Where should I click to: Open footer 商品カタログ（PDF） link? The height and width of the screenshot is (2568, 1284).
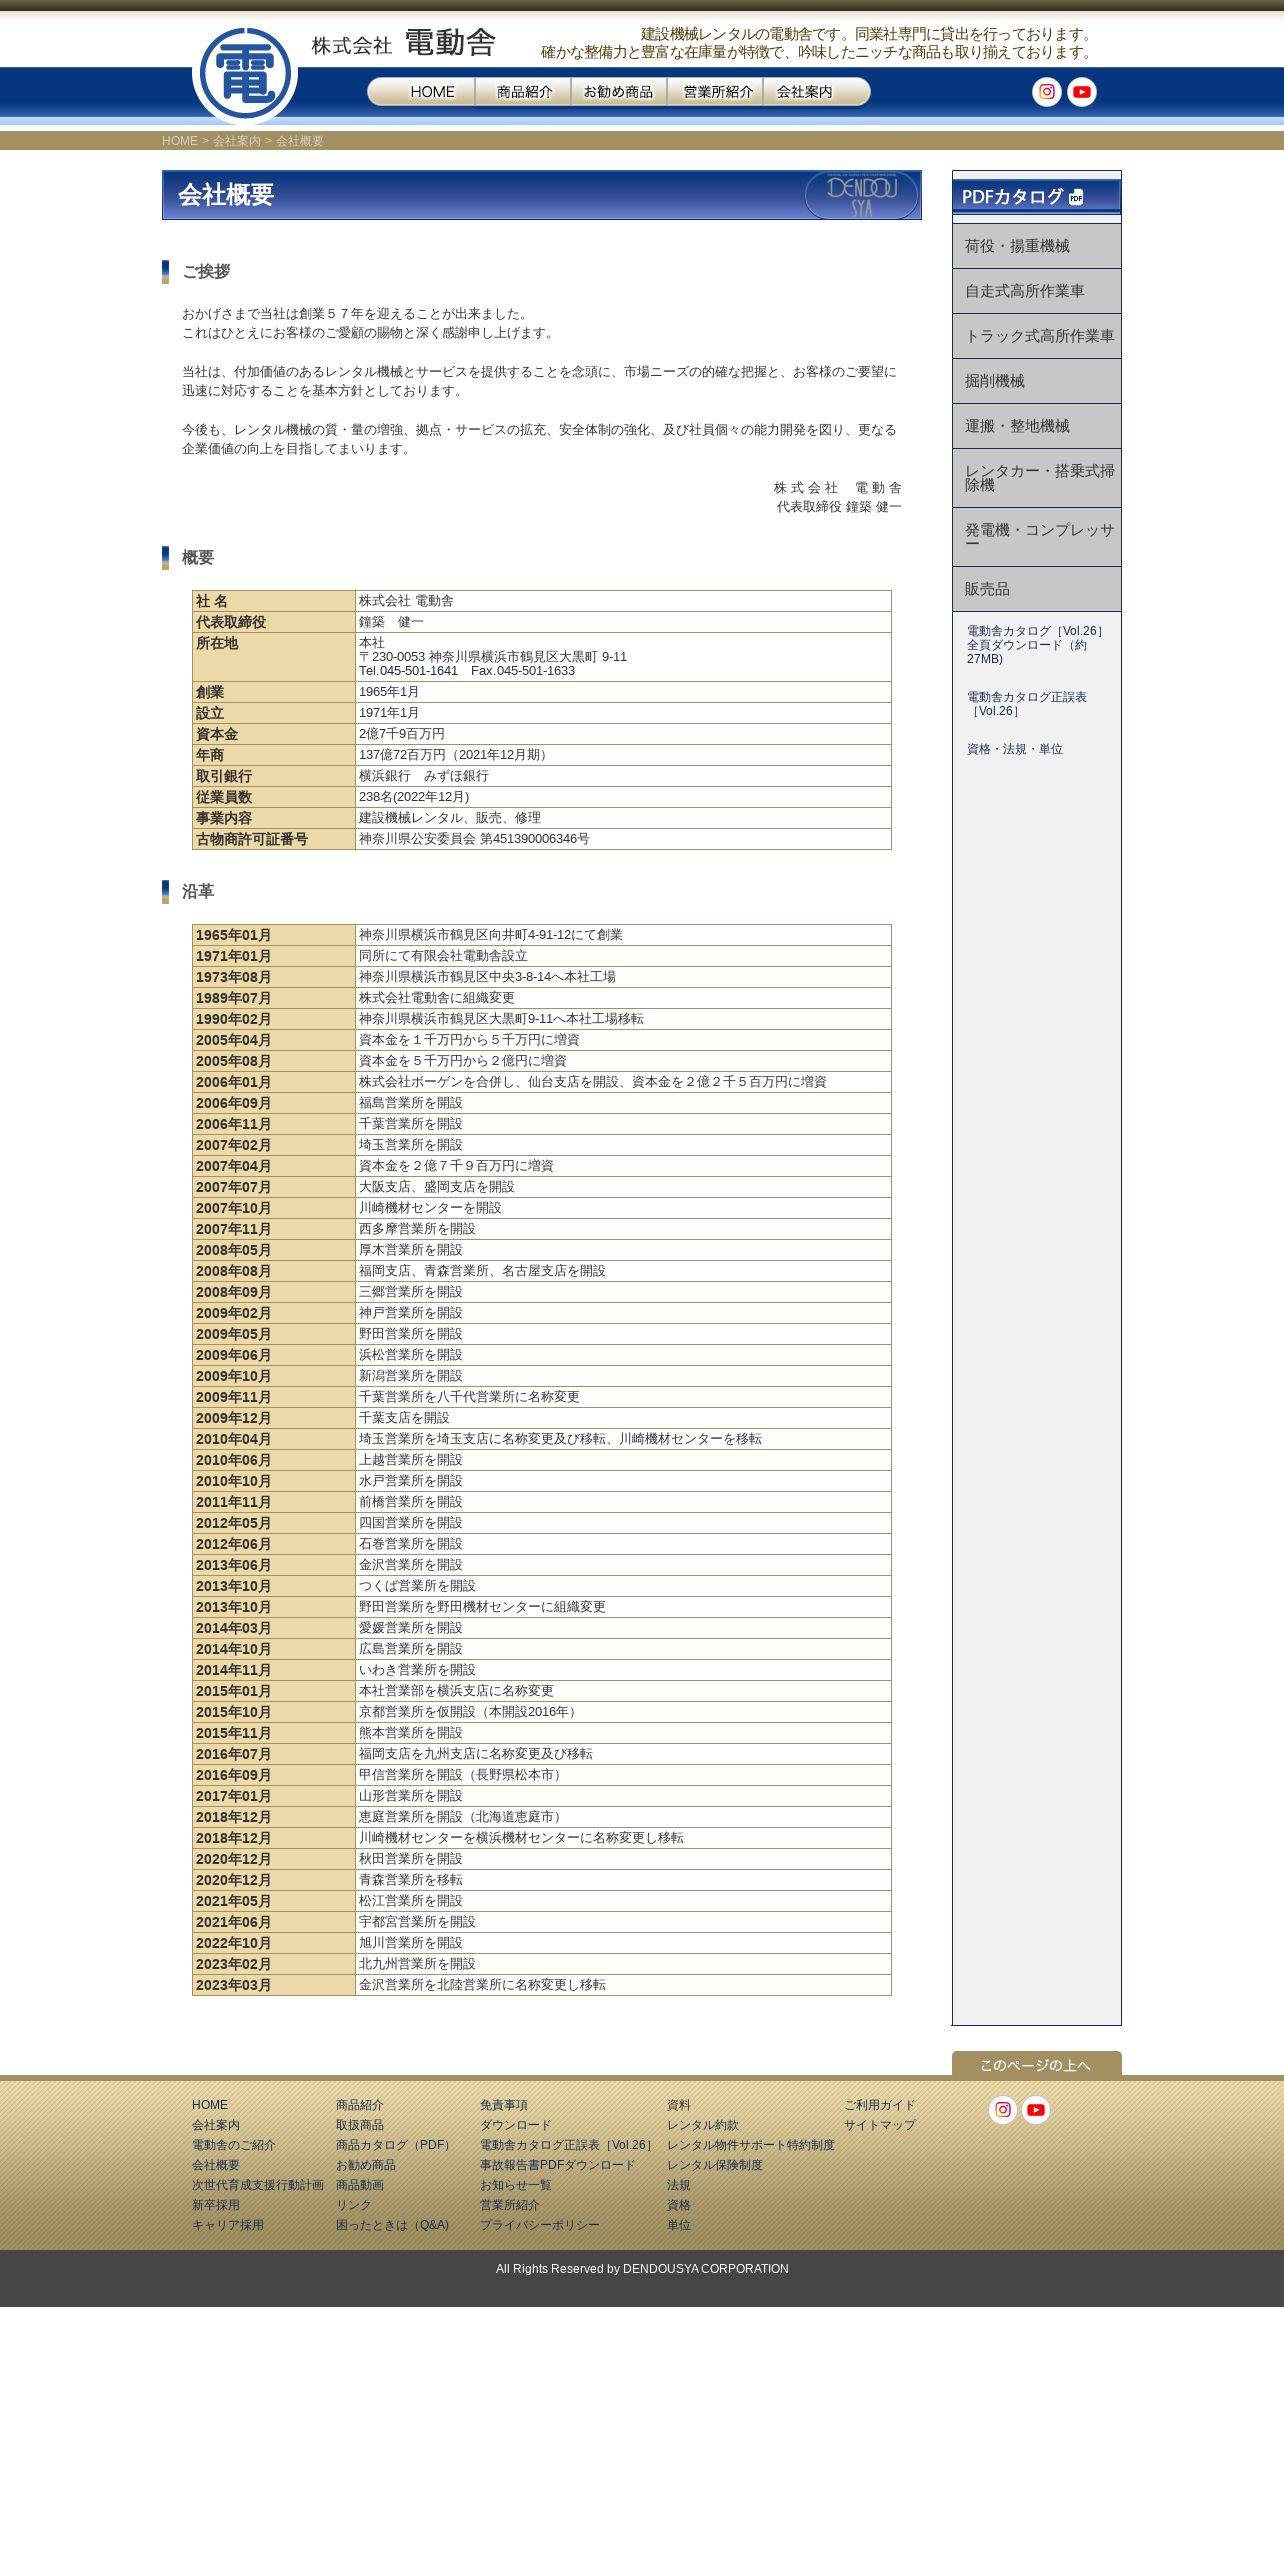point(396,2145)
